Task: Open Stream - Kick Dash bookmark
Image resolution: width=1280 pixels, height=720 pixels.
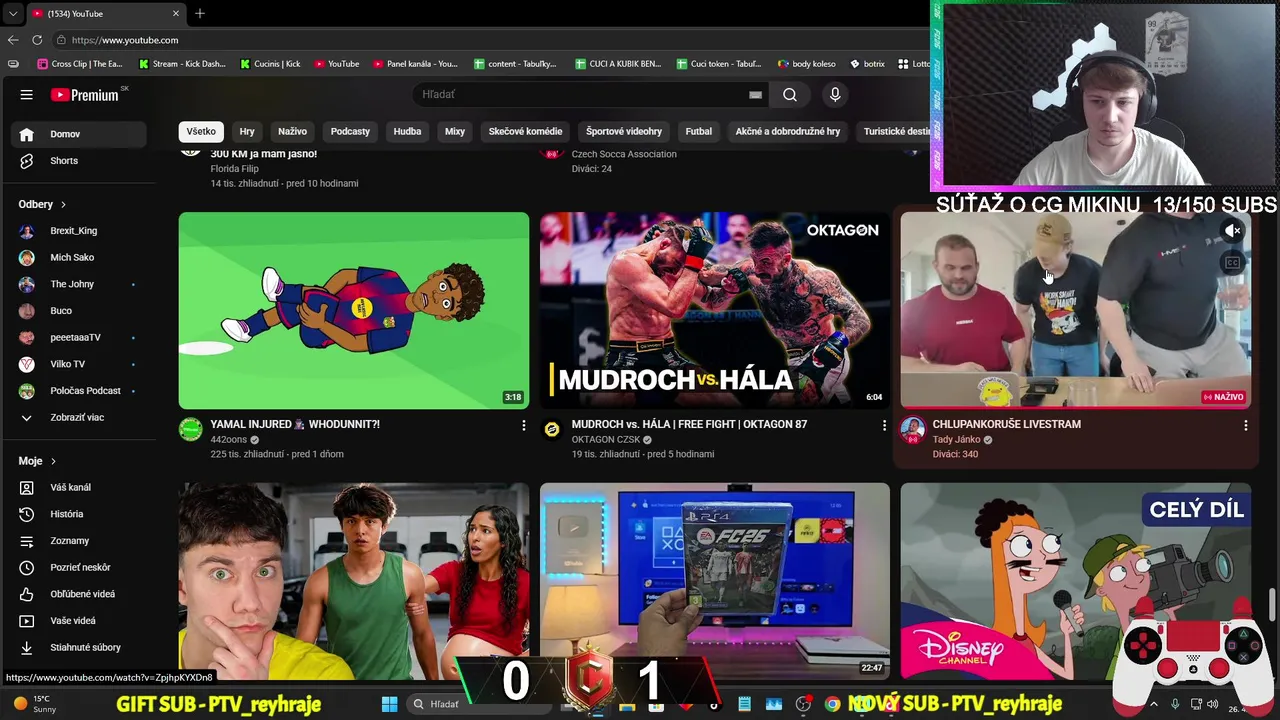Action: [x=182, y=64]
